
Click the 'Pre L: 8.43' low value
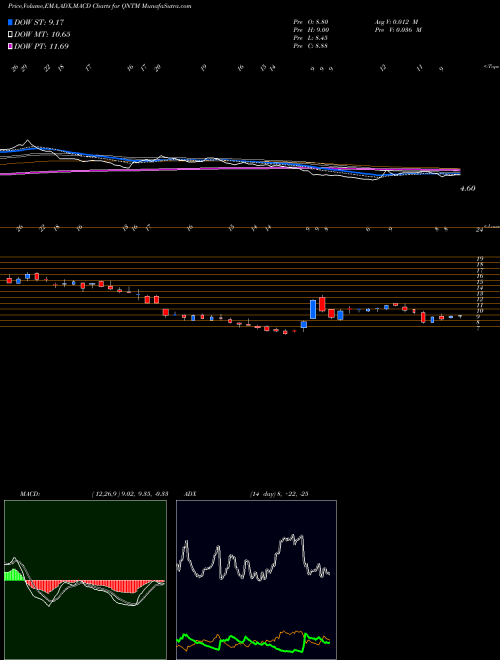coord(311,38)
